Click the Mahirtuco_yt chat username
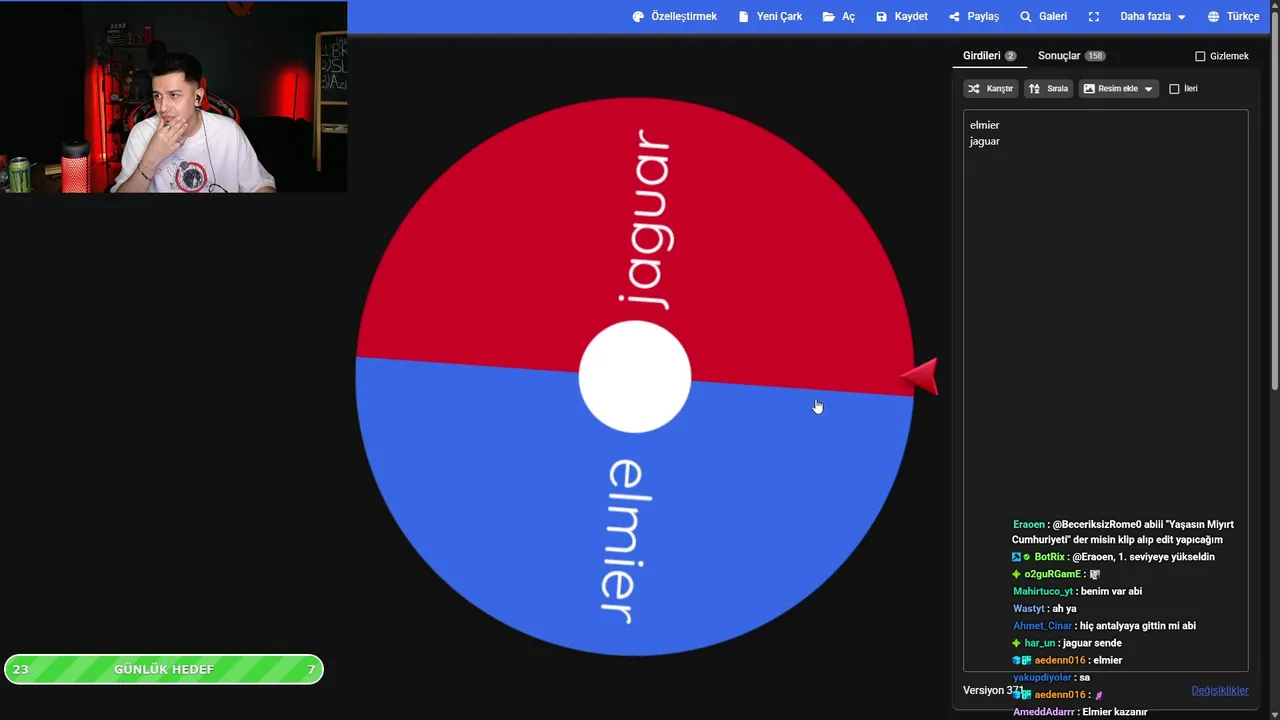 (x=1042, y=591)
